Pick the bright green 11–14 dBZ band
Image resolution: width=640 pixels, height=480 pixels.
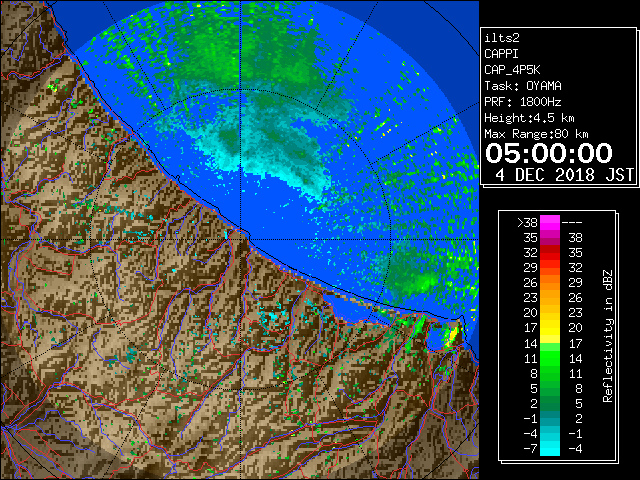point(550,358)
